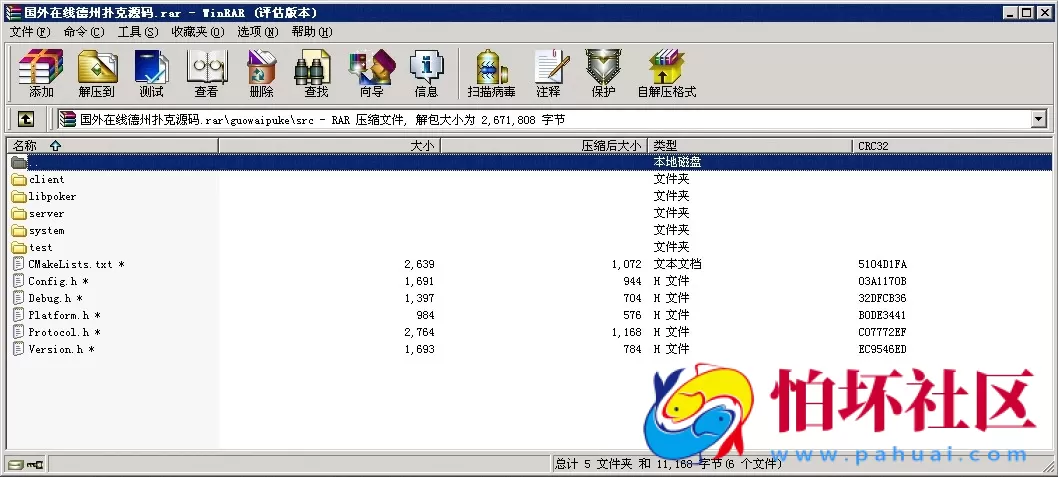Click the SFX (自解压格式) toolbar icon

tap(667, 74)
